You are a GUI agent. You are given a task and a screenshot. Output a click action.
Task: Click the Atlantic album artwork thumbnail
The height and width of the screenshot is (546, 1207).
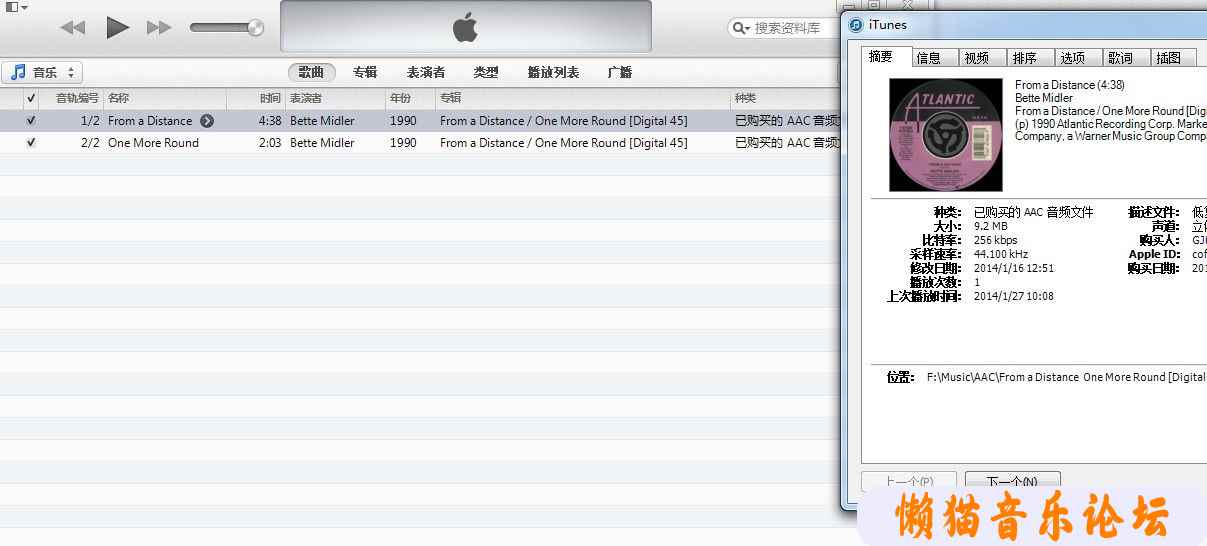(x=946, y=134)
